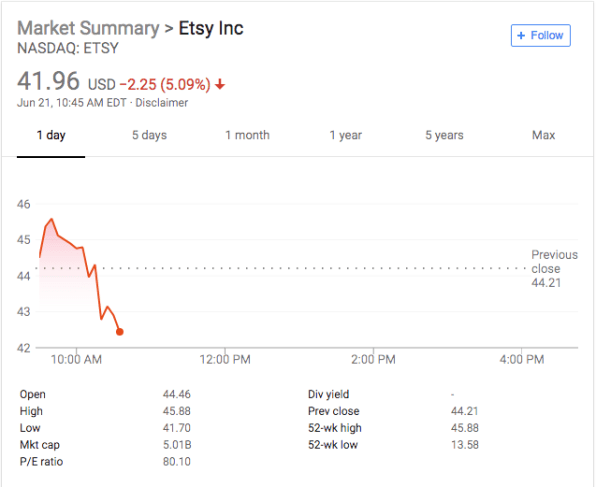Select the Max time range
The height and width of the screenshot is (487, 596).
(x=544, y=135)
